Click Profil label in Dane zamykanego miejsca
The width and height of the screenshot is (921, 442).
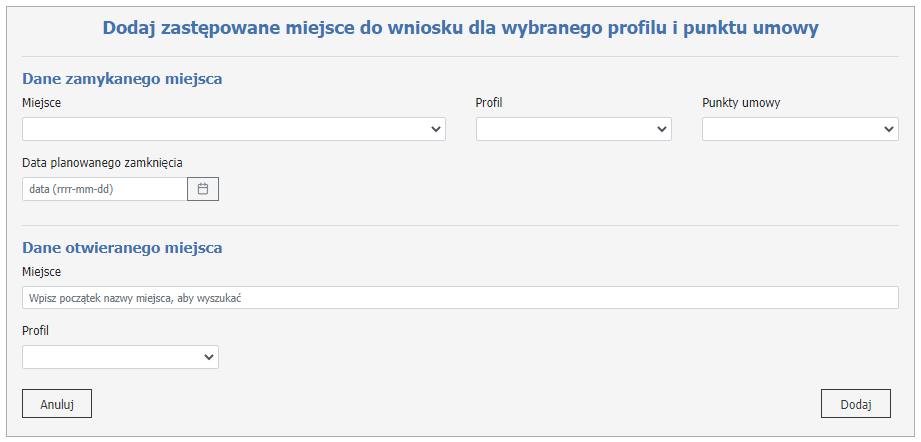[488, 102]
